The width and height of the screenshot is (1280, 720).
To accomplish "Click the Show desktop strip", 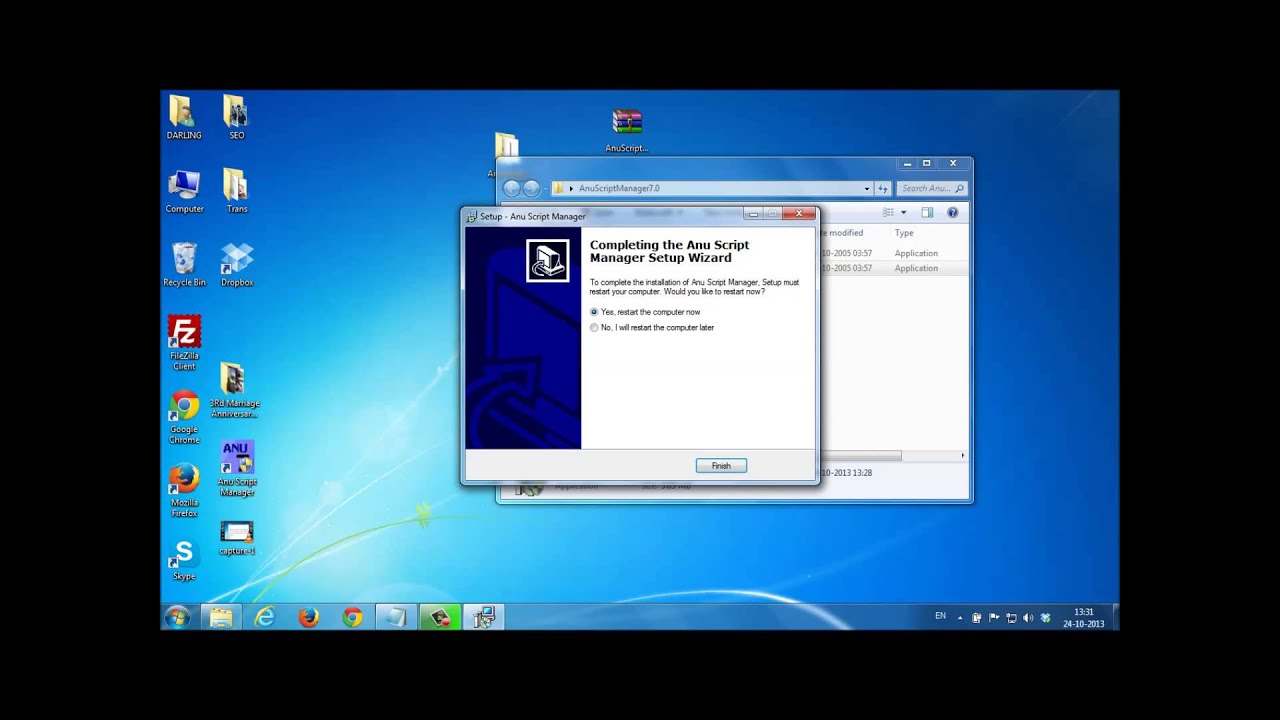I will click(1115, 617).
